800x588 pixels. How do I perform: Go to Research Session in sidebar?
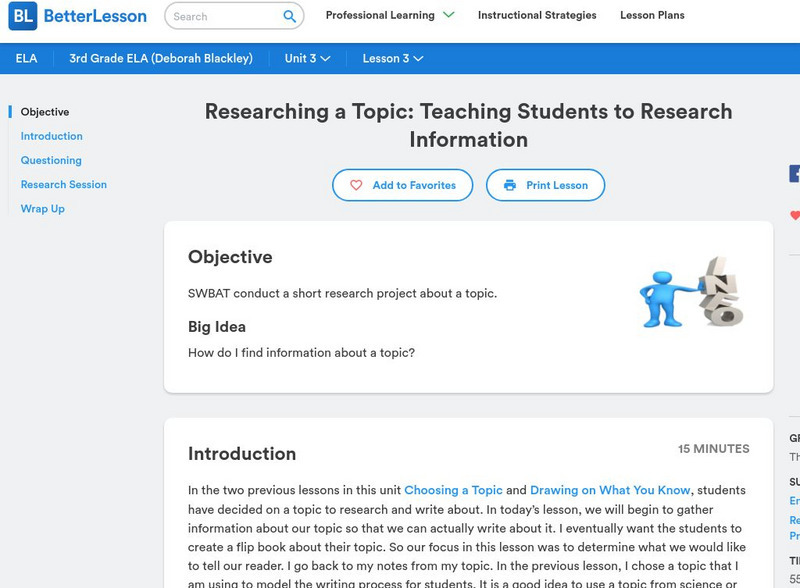tap(64, 184)
